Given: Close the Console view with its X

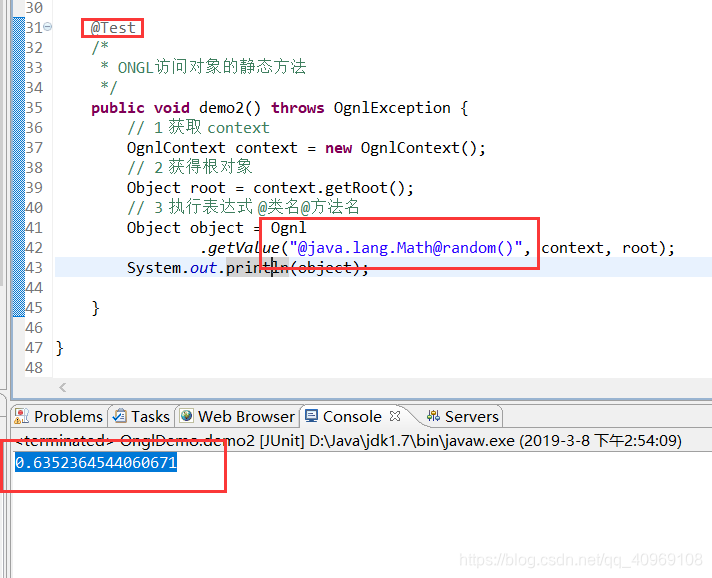Looking at the screenshot, I should [x=395, y=416].
